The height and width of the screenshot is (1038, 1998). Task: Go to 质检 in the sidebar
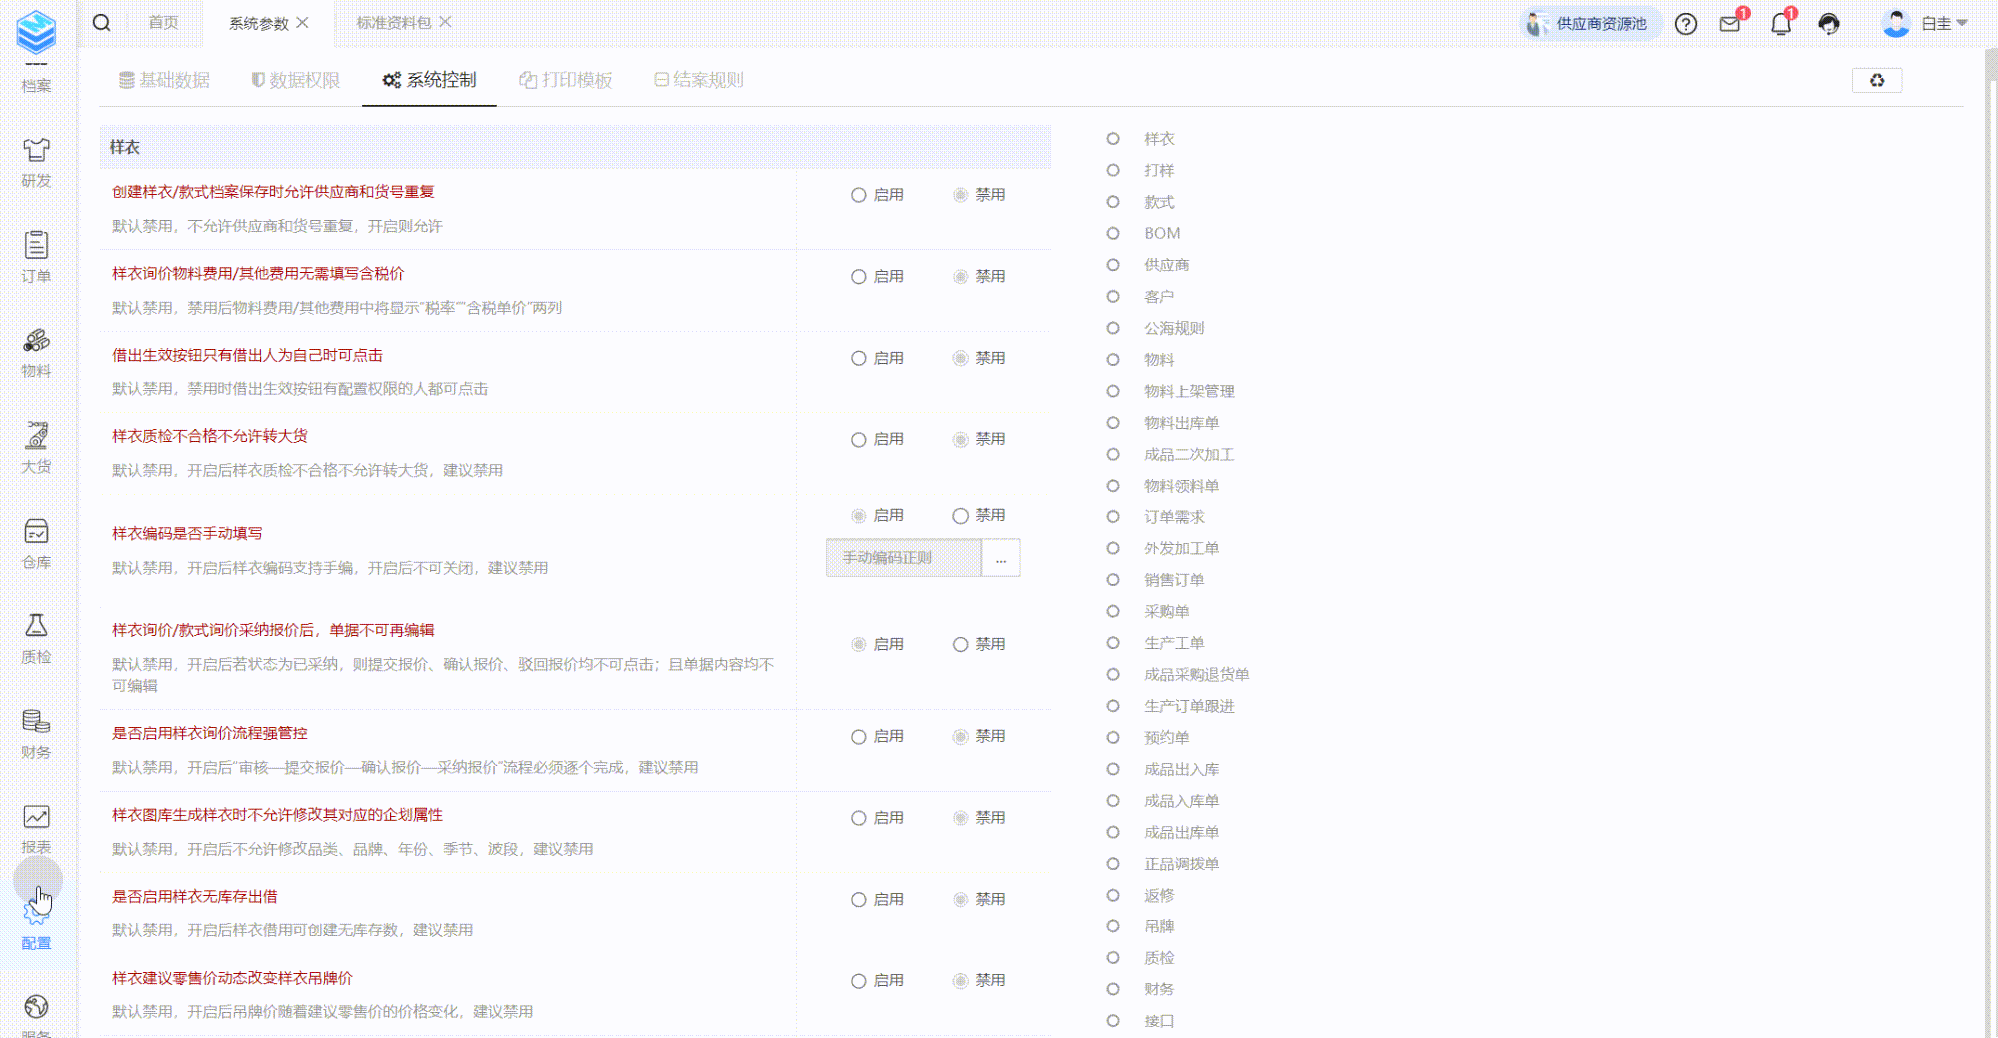36,638
